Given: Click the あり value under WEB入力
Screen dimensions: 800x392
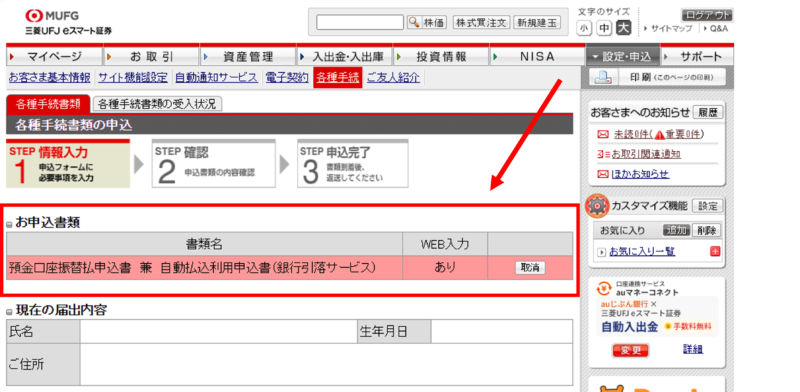Looking at the screenshot, I should coord(445,267).
